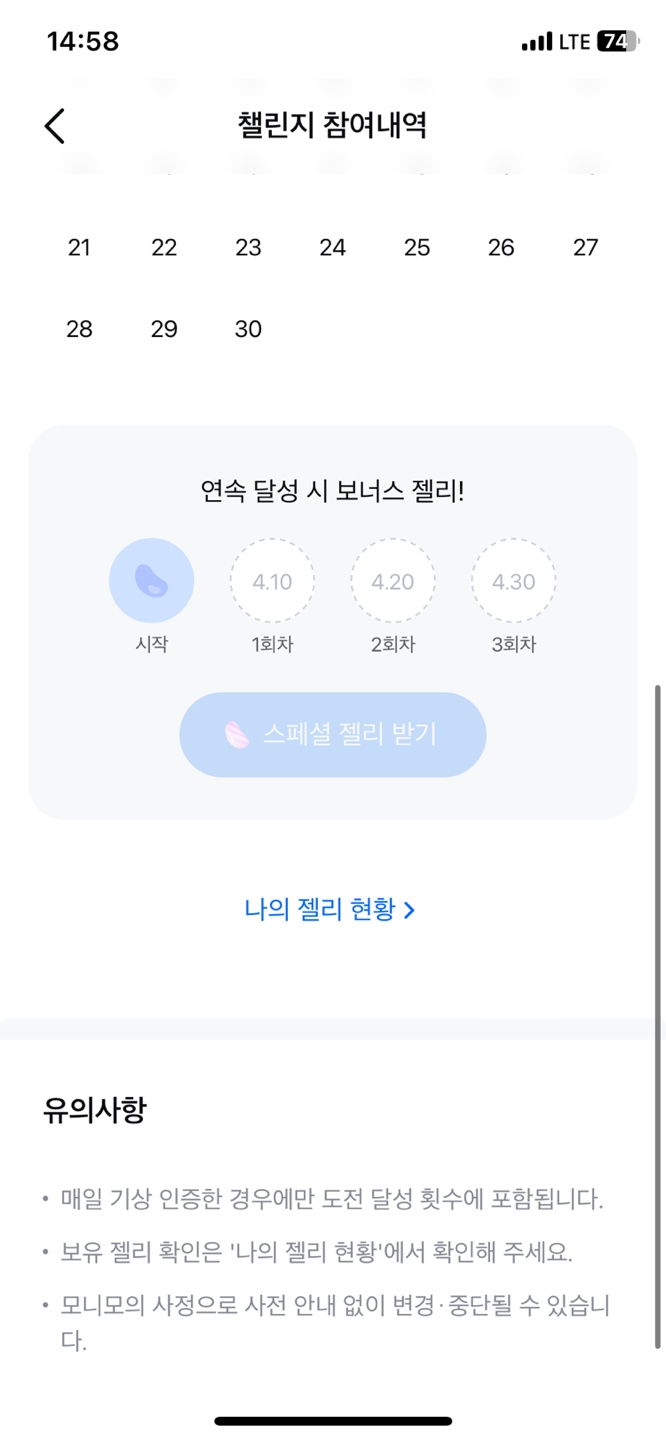Select the blue 시작 jelly icon

coord(151,580)
